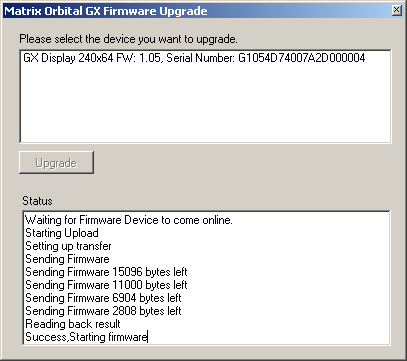This screenshot has width=407, height=361.
Task: Click the 'Sending Firmware 6904 bytes left' line
Action: point(103,298)
